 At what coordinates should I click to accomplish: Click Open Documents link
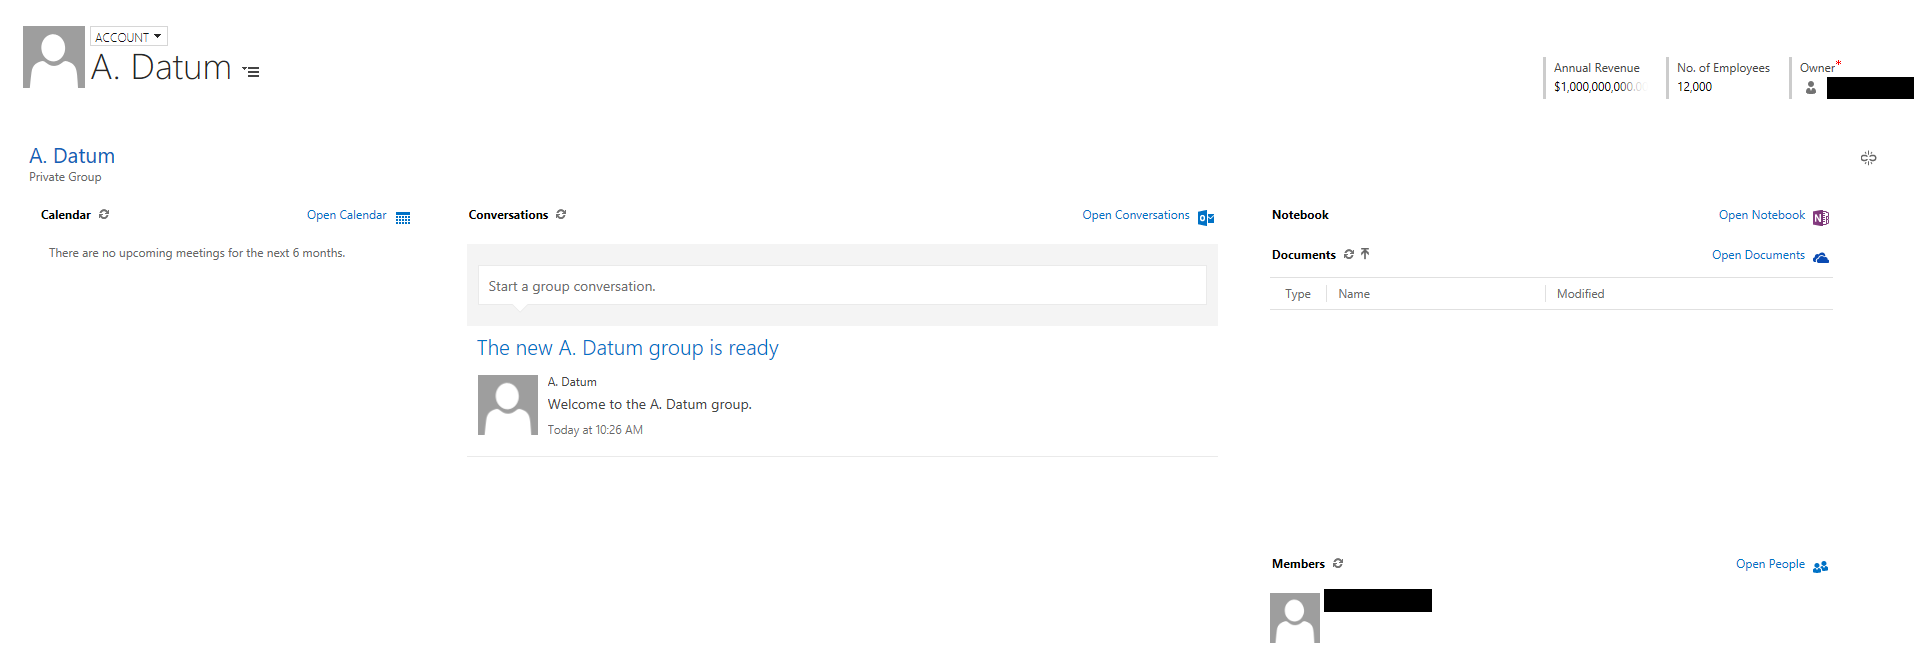point(1758,255)
